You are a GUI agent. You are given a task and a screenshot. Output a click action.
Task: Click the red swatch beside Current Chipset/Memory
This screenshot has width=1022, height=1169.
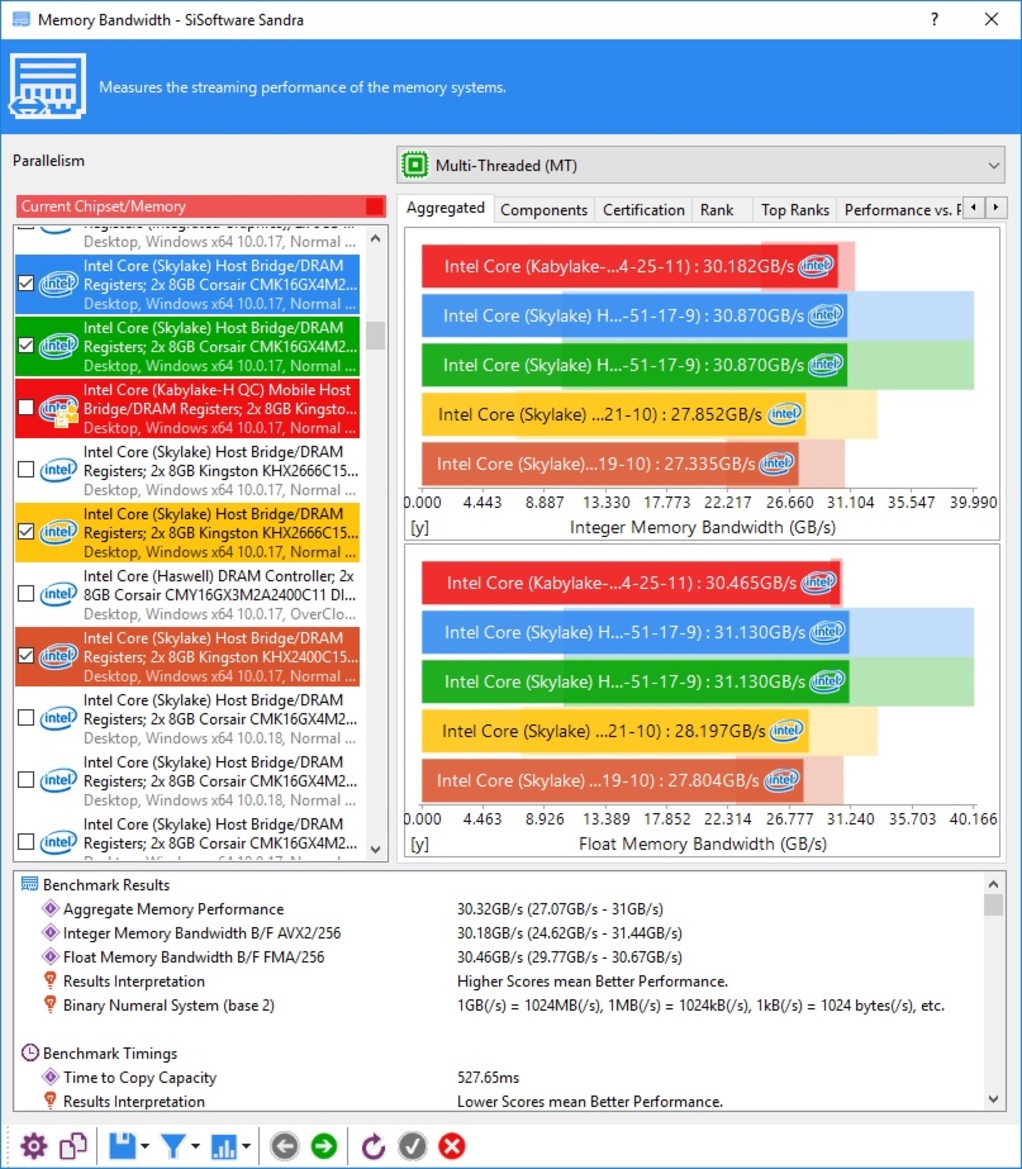coord(375,207)
